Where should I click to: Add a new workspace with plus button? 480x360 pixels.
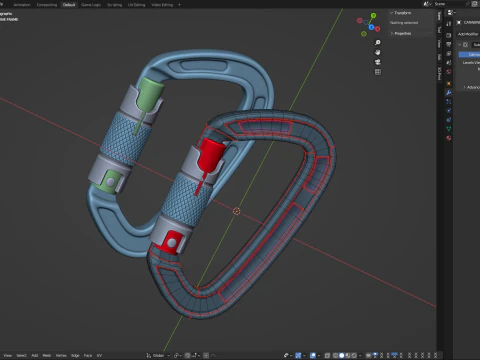pos(179,5)
